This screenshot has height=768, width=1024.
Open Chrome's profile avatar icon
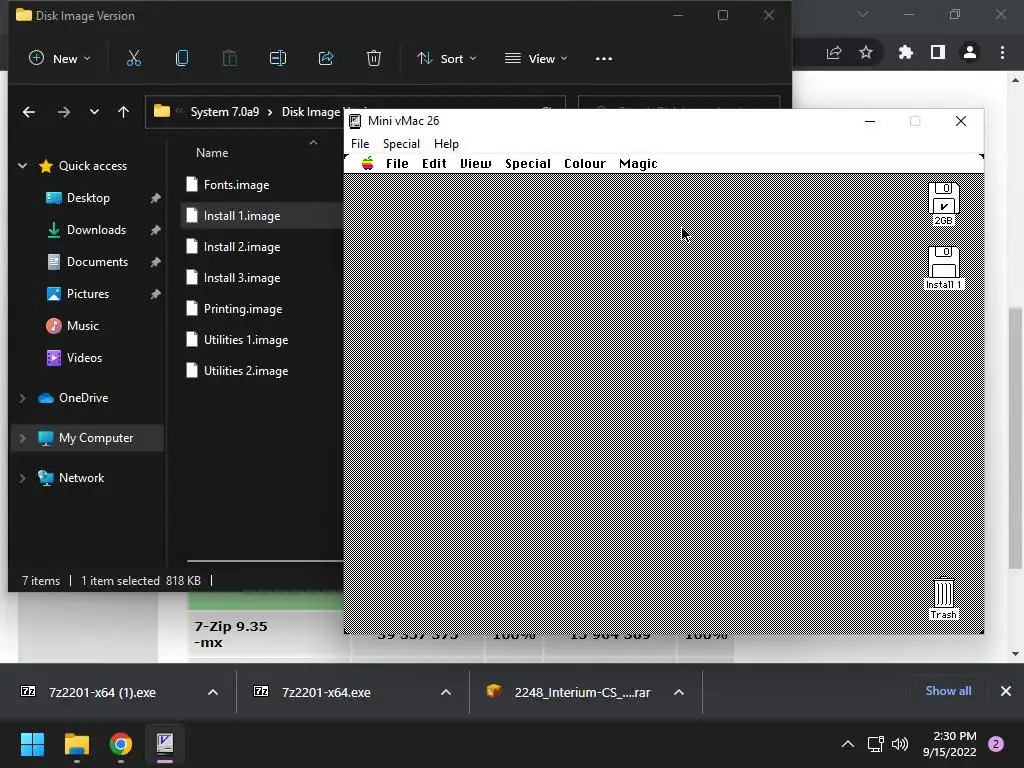(970, 52)
